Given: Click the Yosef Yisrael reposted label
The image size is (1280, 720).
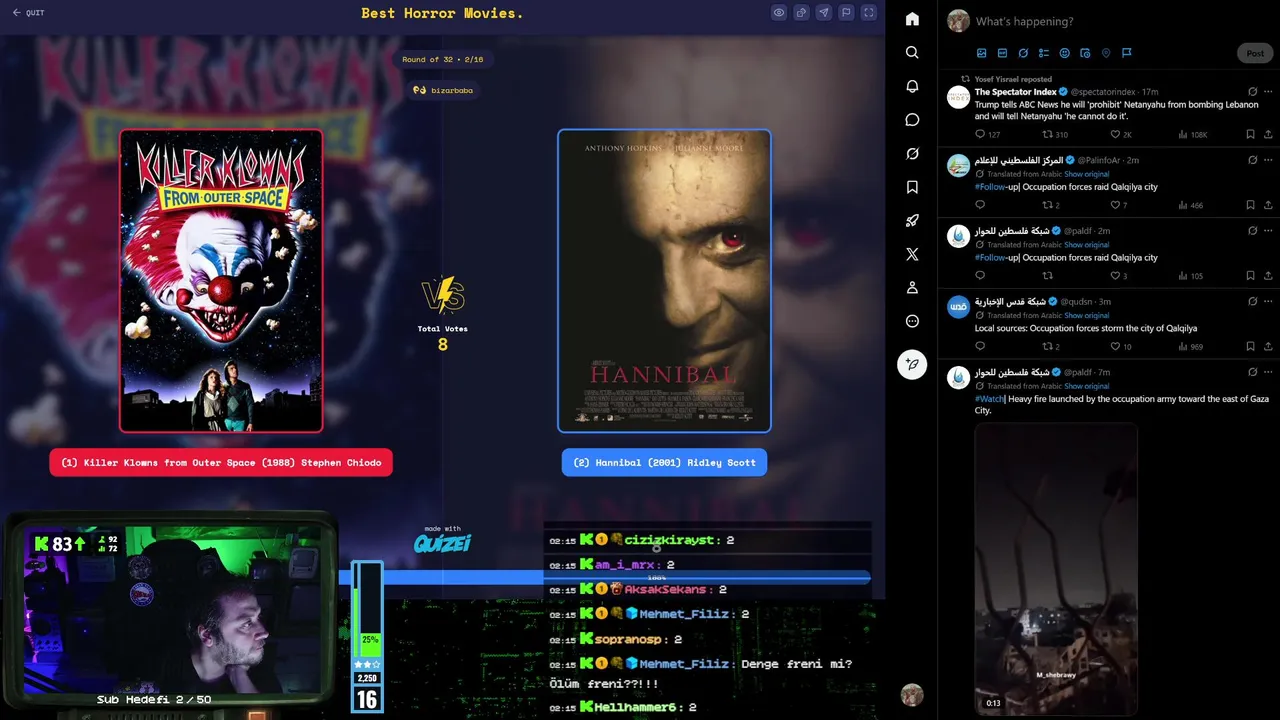Looking at the screenshot, I should [1013, 79].
